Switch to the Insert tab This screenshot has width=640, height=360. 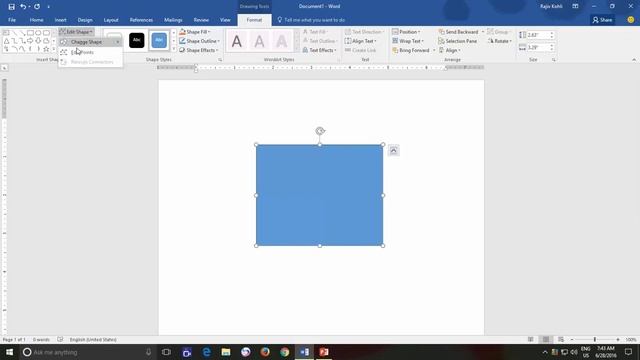click(60, 20)
